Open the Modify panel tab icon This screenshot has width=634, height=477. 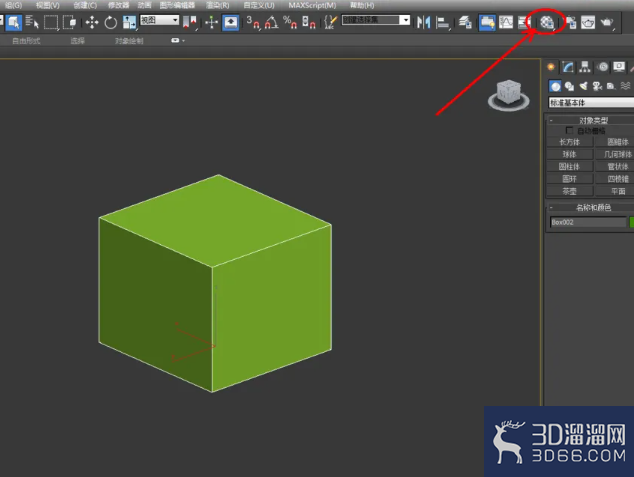[x=568, y=67]
